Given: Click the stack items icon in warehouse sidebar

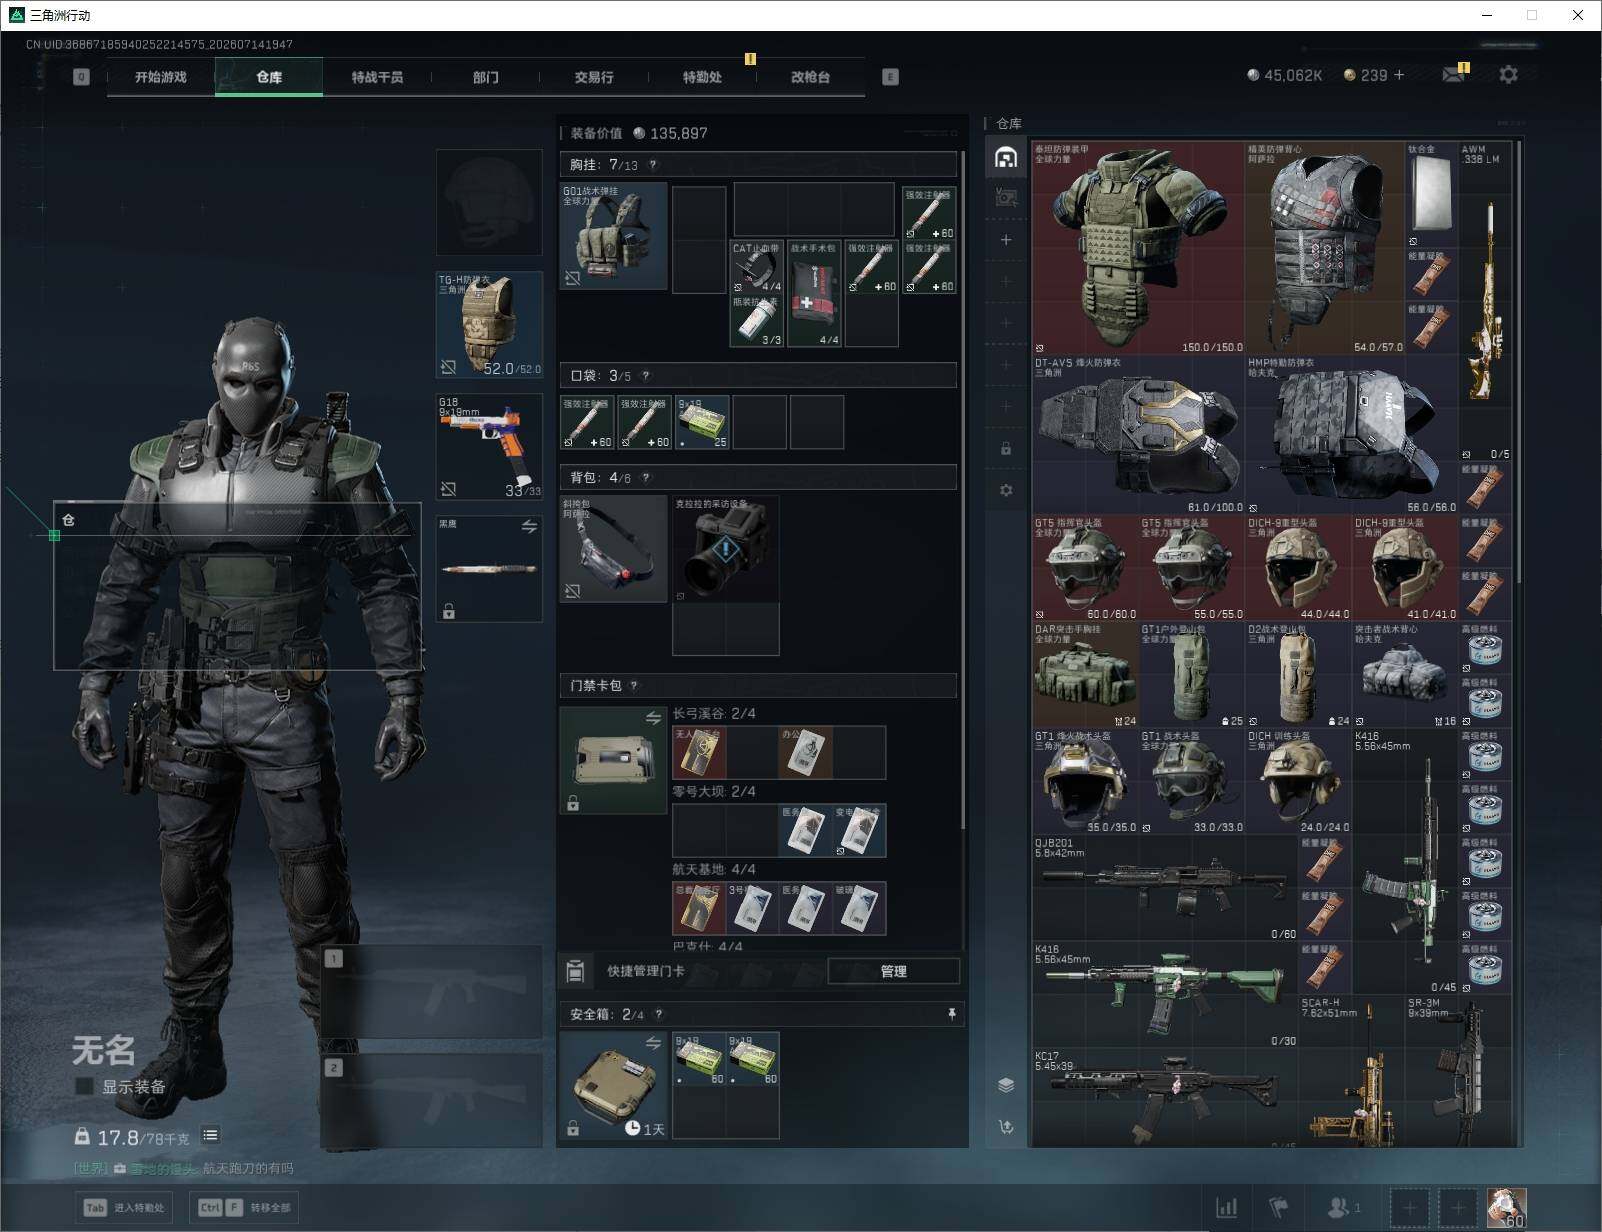Looking at the screenshot, I should point(1006,1085).
